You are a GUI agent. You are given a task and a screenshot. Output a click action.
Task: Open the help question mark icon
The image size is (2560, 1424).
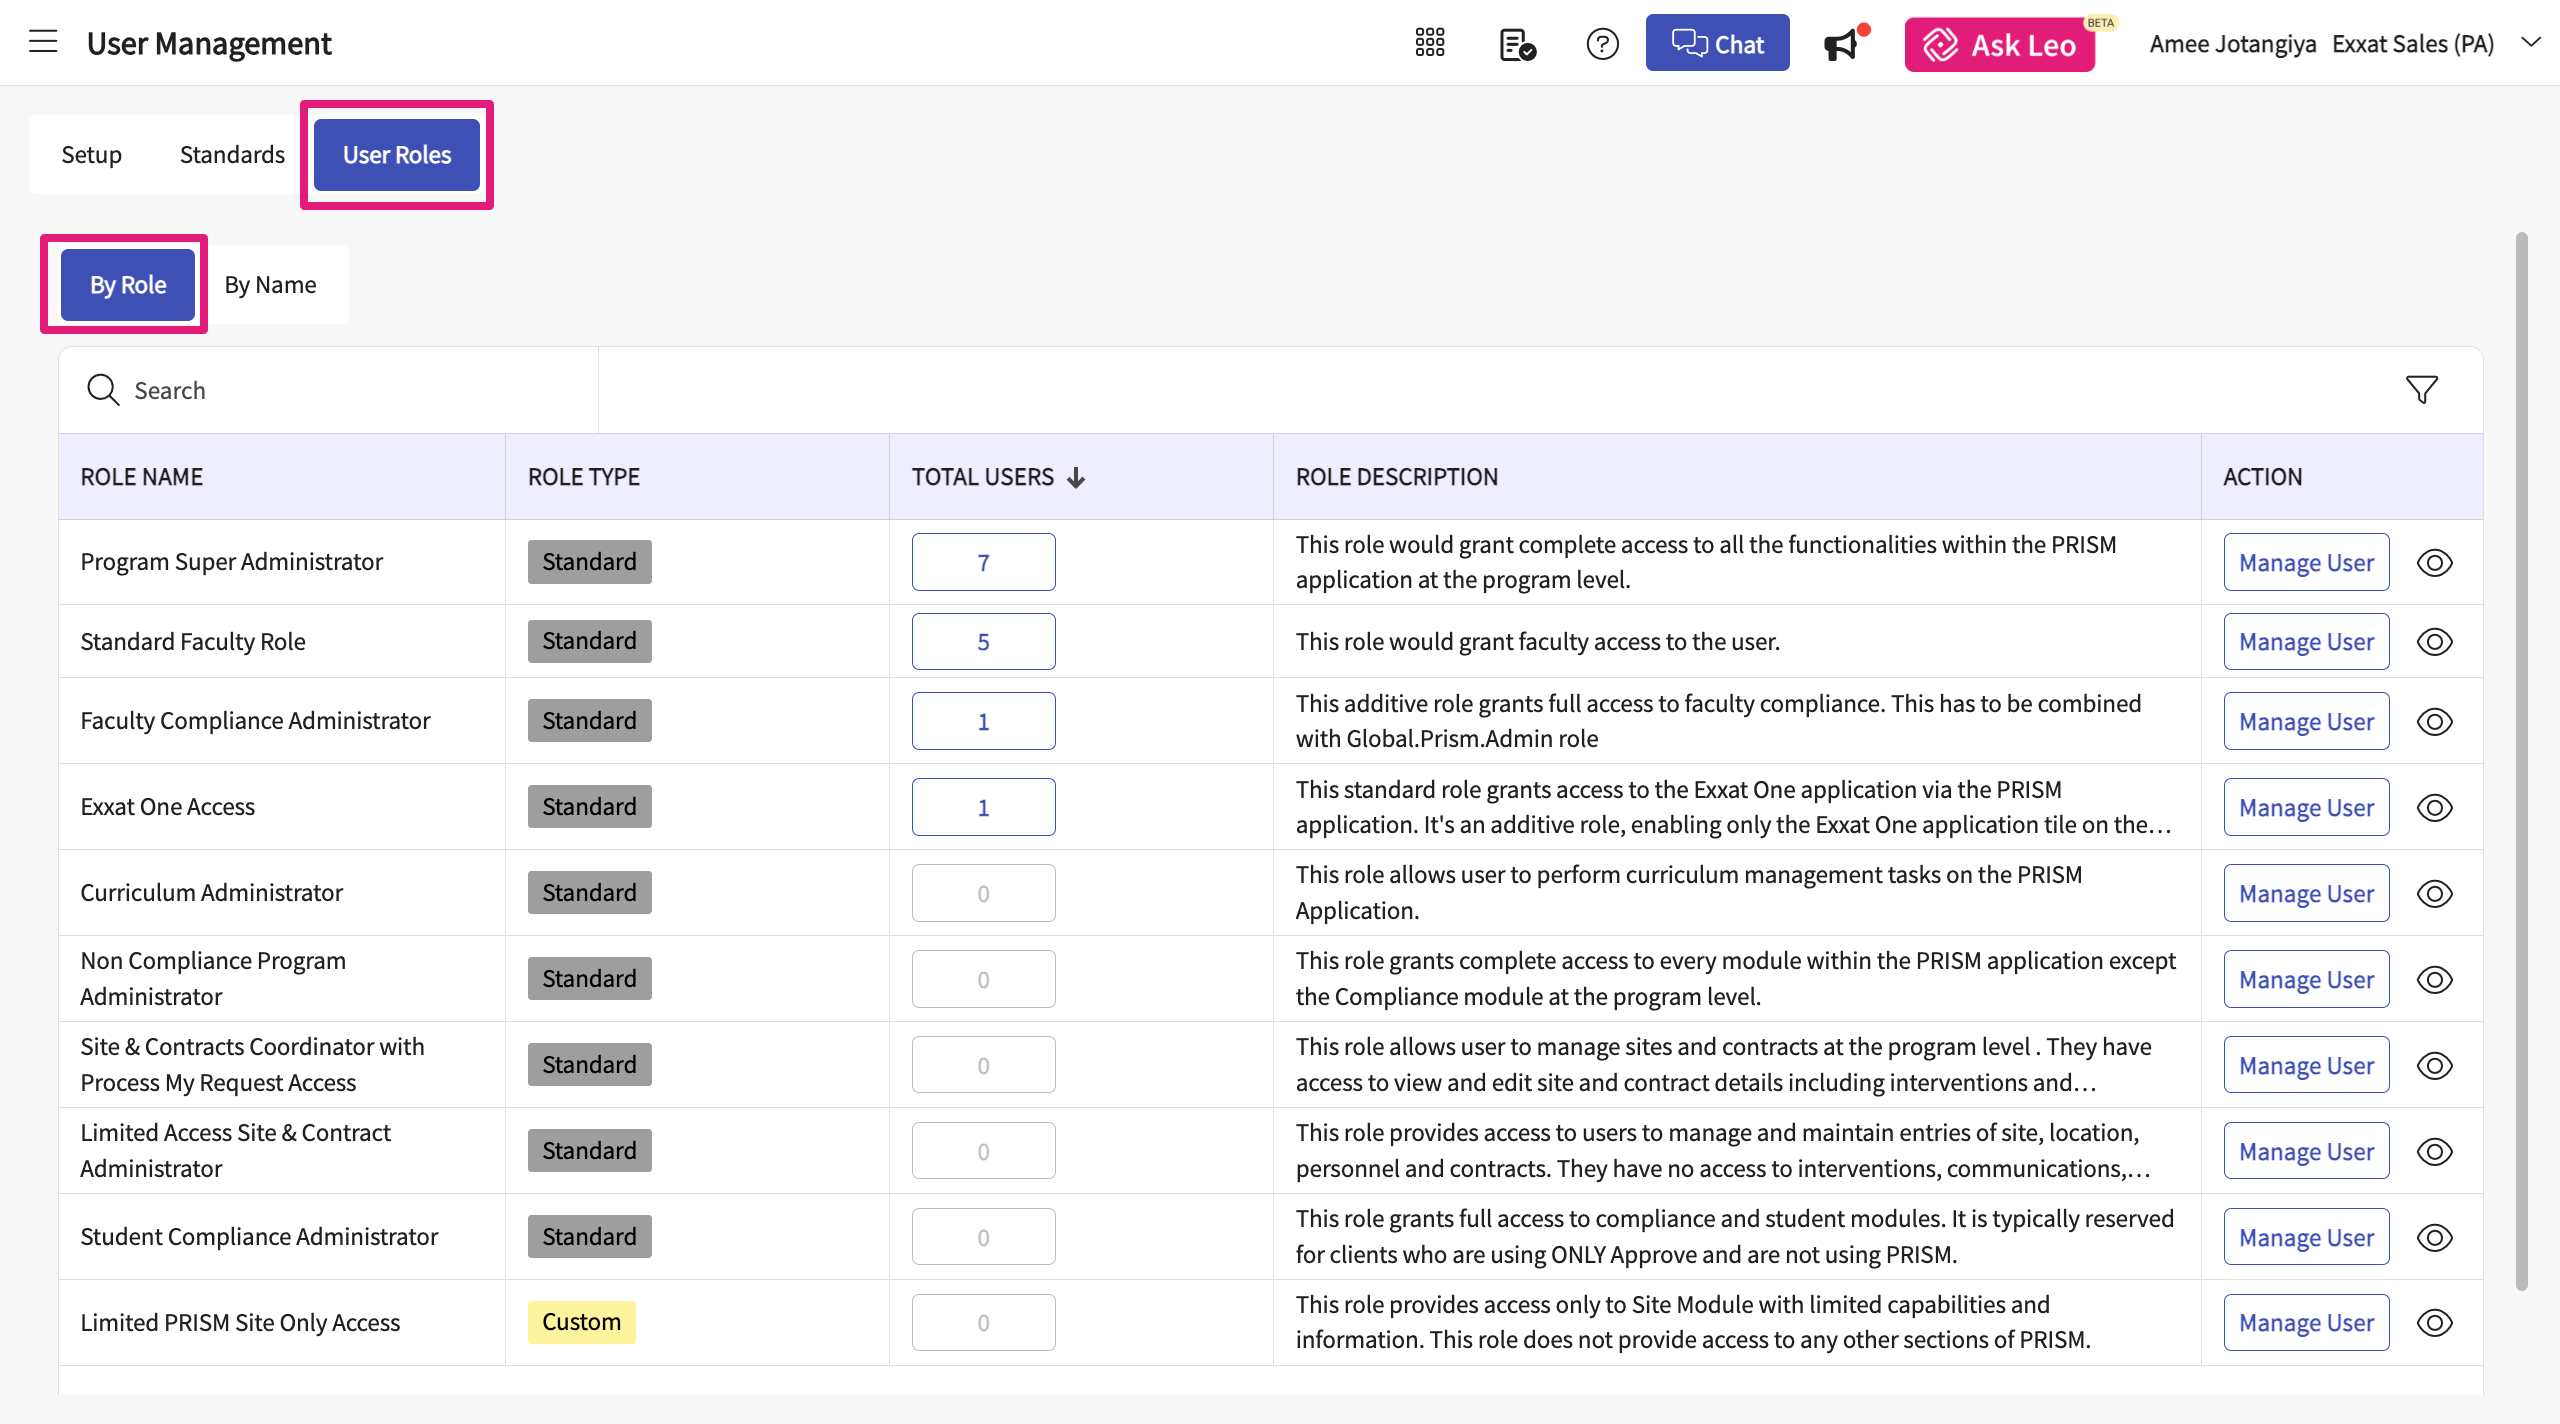pos(1602,44)
